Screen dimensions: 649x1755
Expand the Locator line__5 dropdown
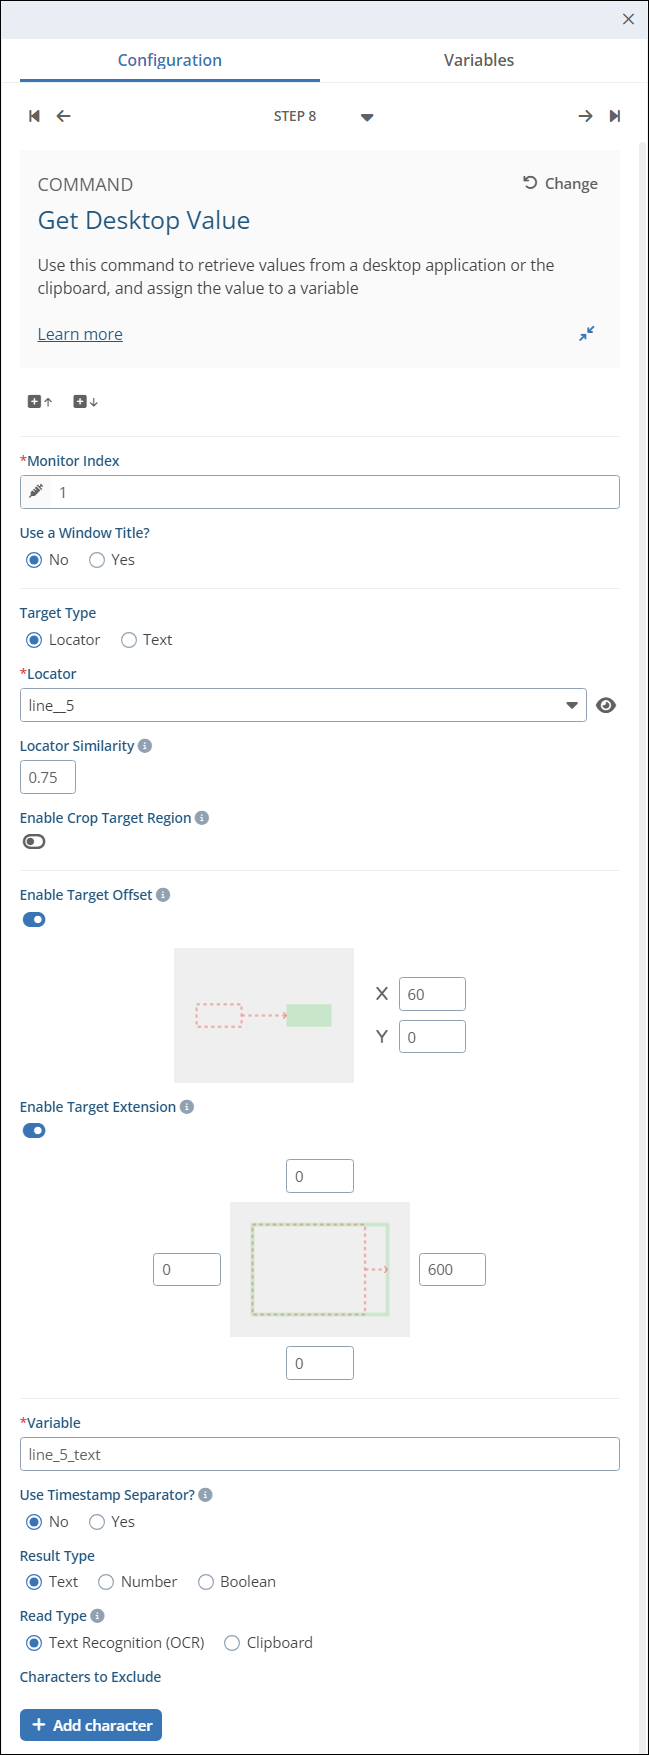tap(571, 705)
